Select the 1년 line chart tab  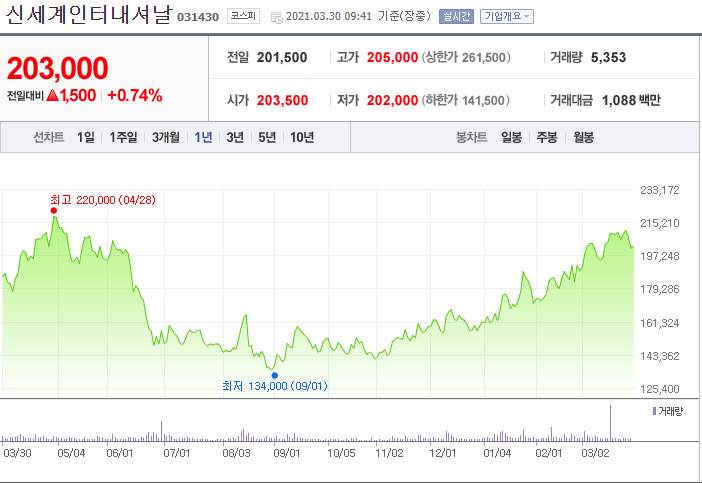[203, 137]
